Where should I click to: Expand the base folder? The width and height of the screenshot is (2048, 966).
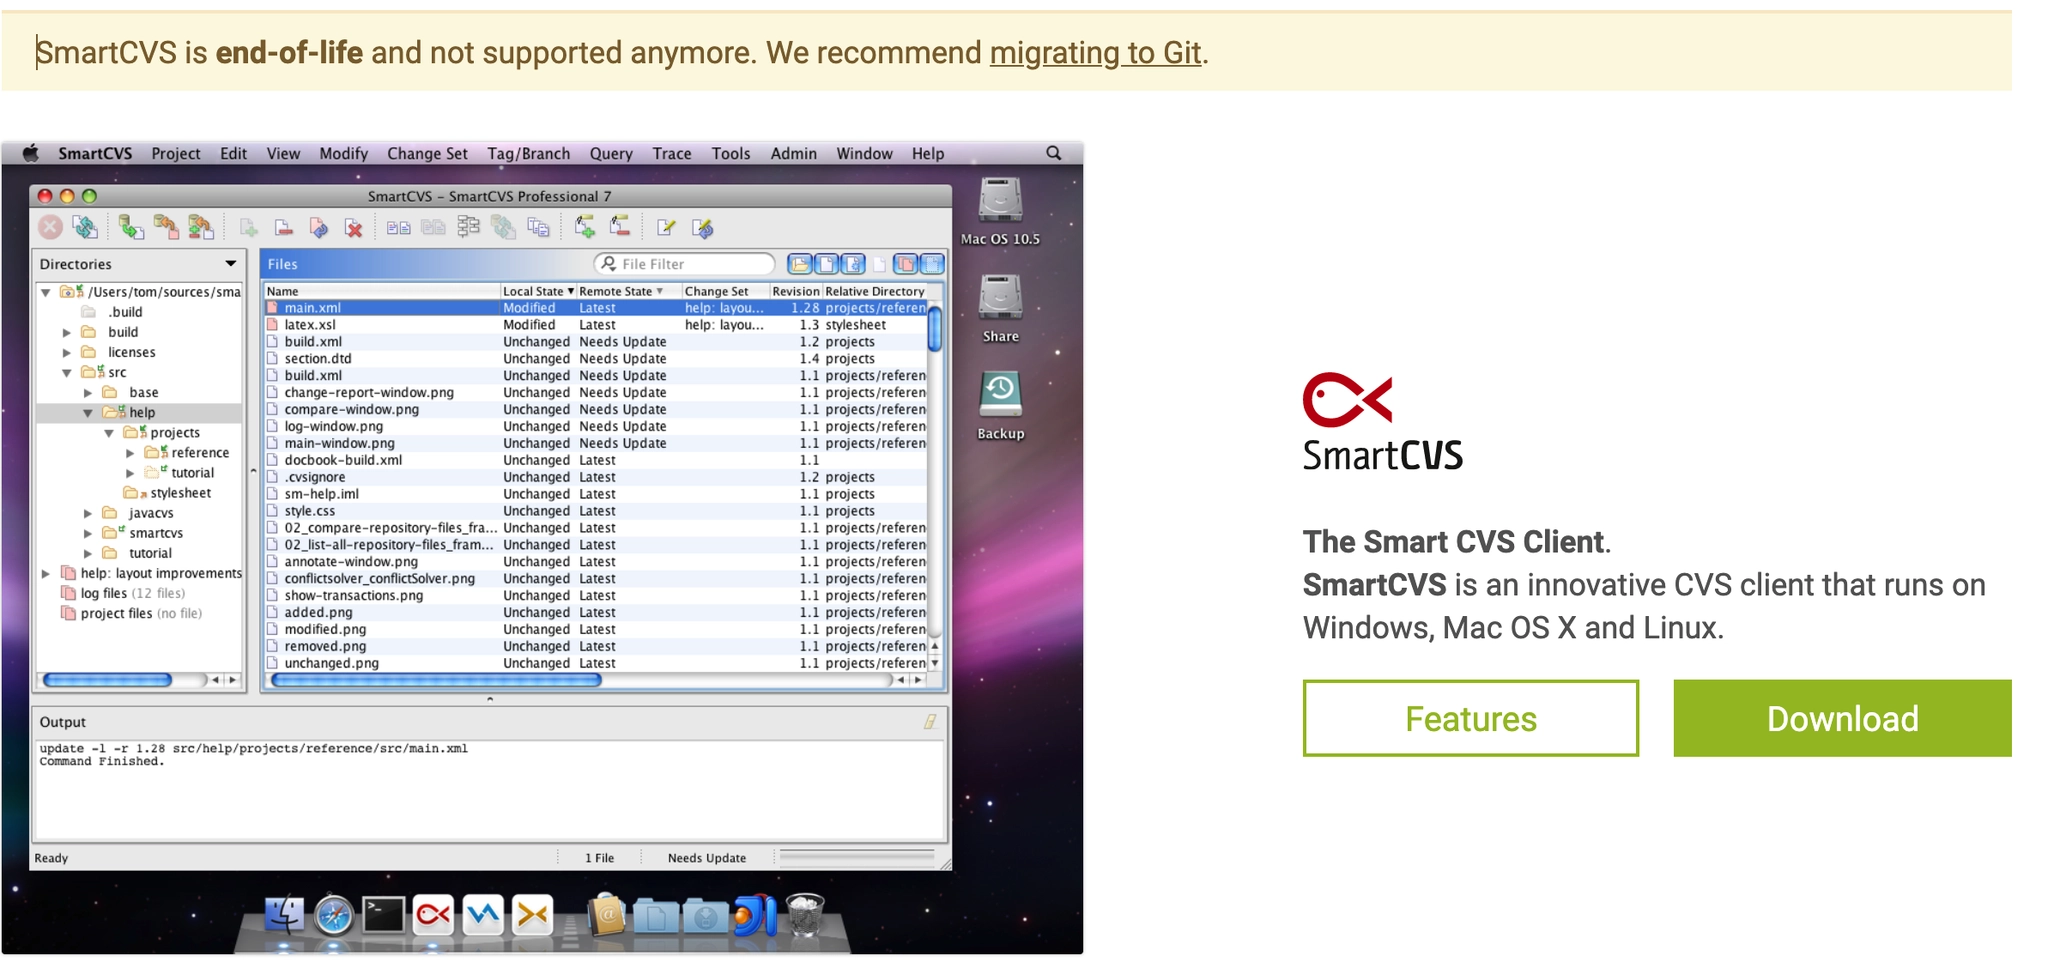[x=88, y=393]
